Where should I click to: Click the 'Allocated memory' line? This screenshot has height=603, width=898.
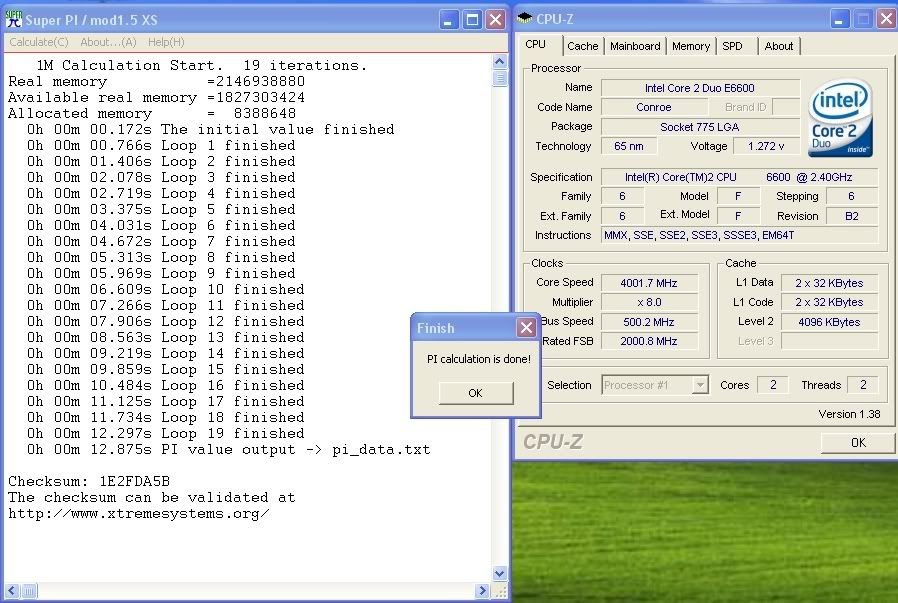coord(152,113)
